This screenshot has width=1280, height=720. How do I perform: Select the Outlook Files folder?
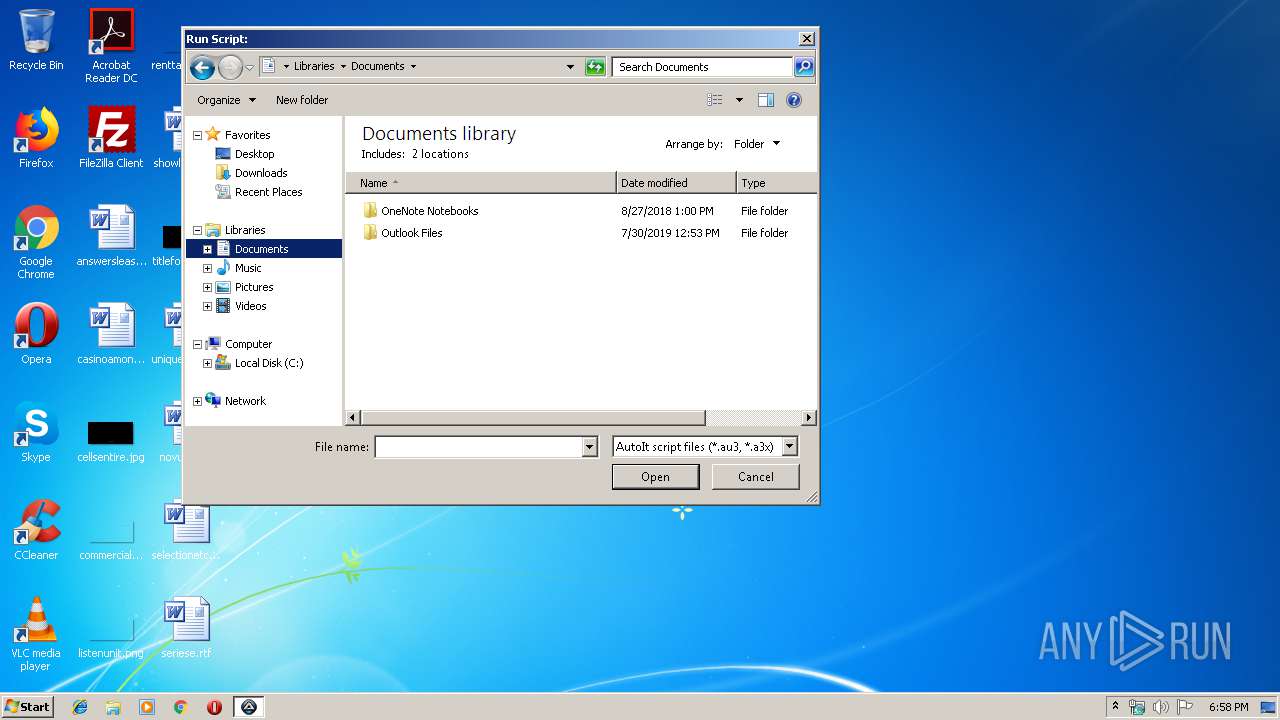tap(411, 233)
